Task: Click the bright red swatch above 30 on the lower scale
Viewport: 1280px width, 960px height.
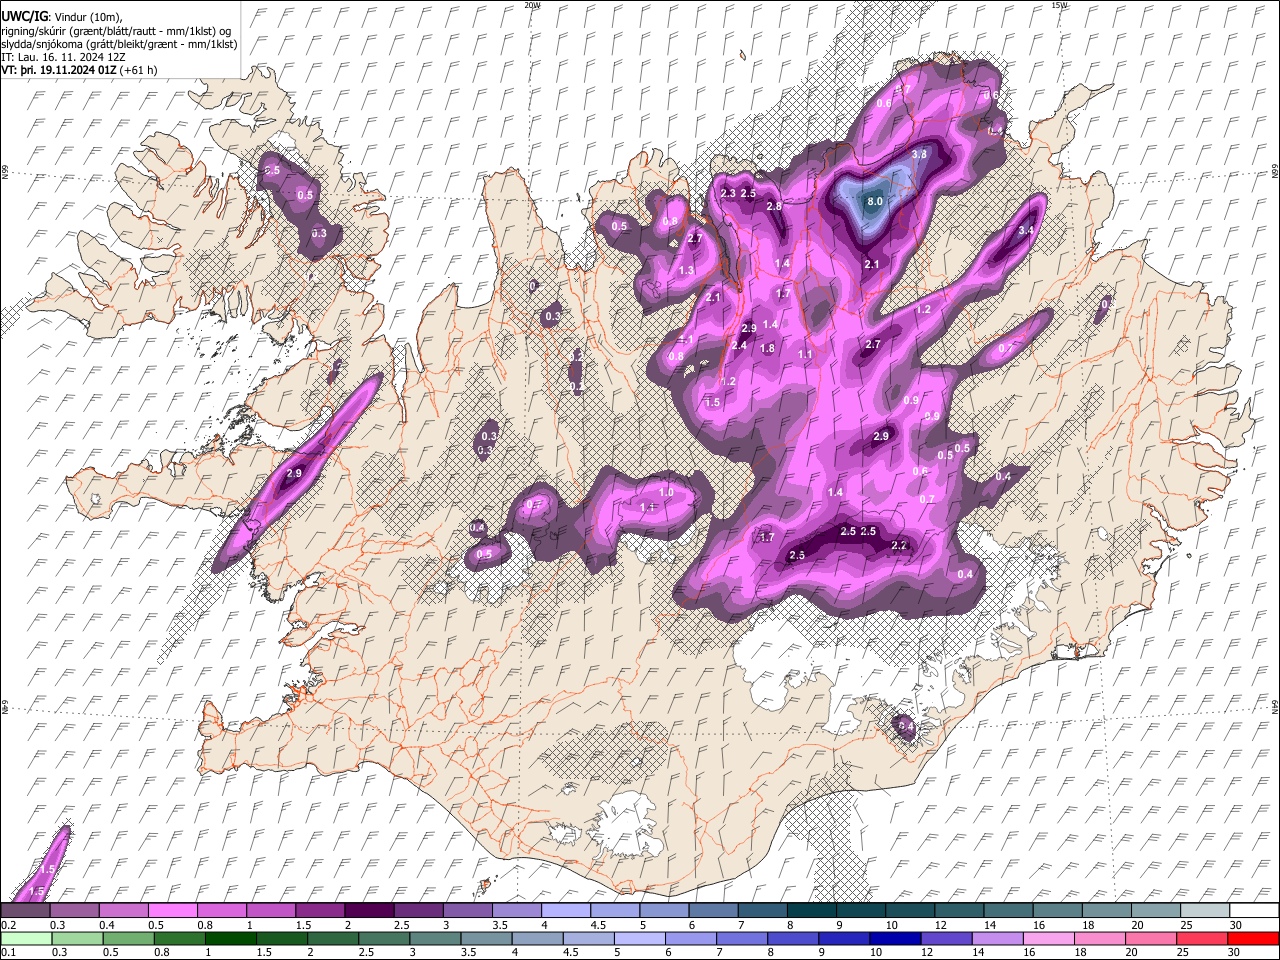Action: [1252, 939]
